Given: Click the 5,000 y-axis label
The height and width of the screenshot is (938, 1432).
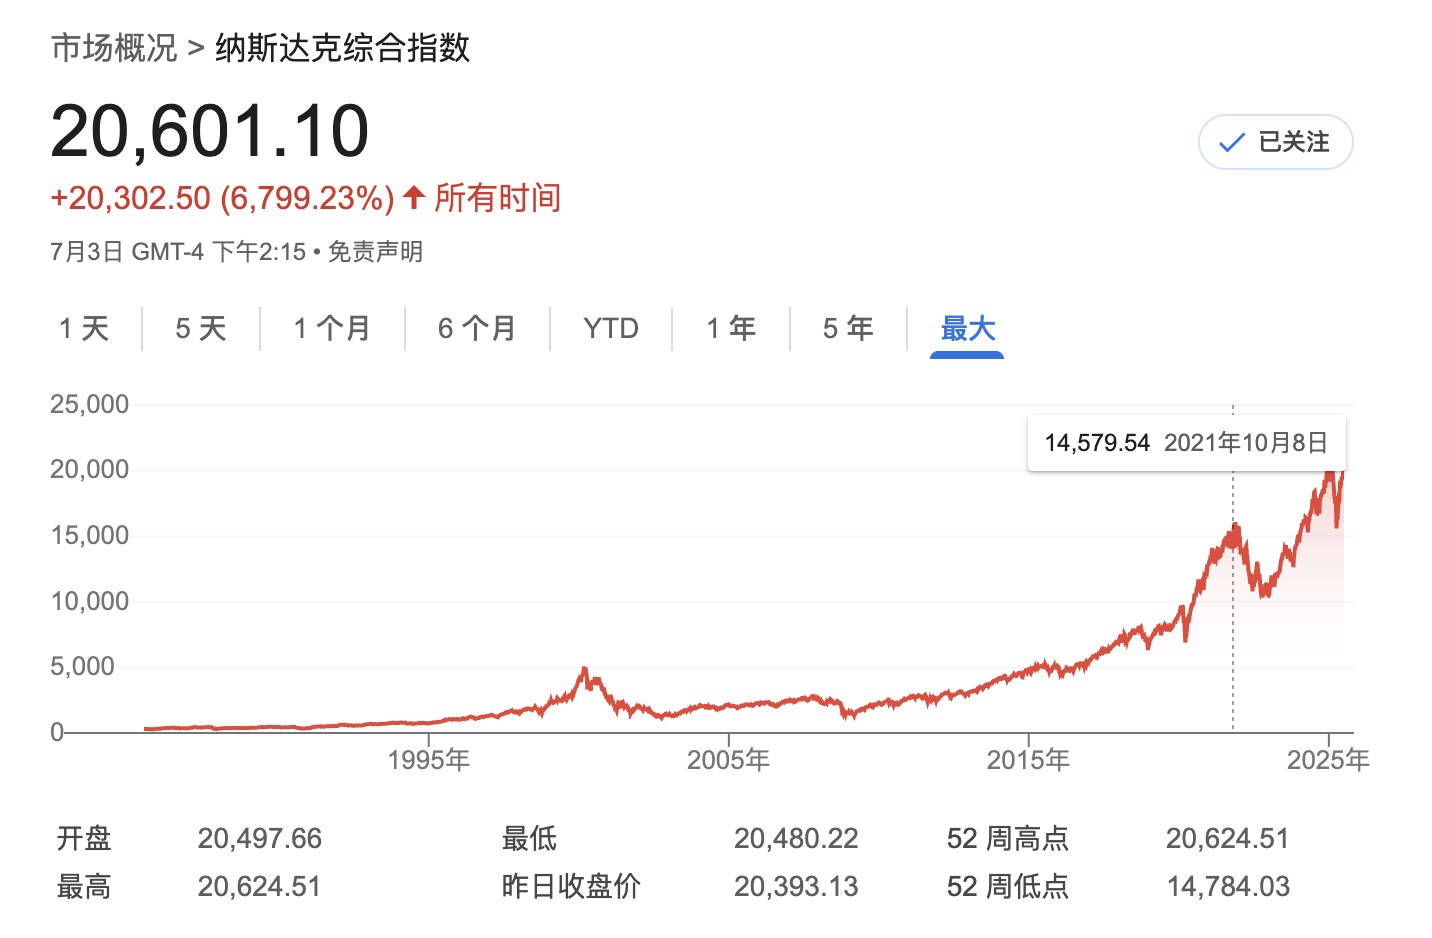Looking at the screenshot, I should tap(83, 666).
